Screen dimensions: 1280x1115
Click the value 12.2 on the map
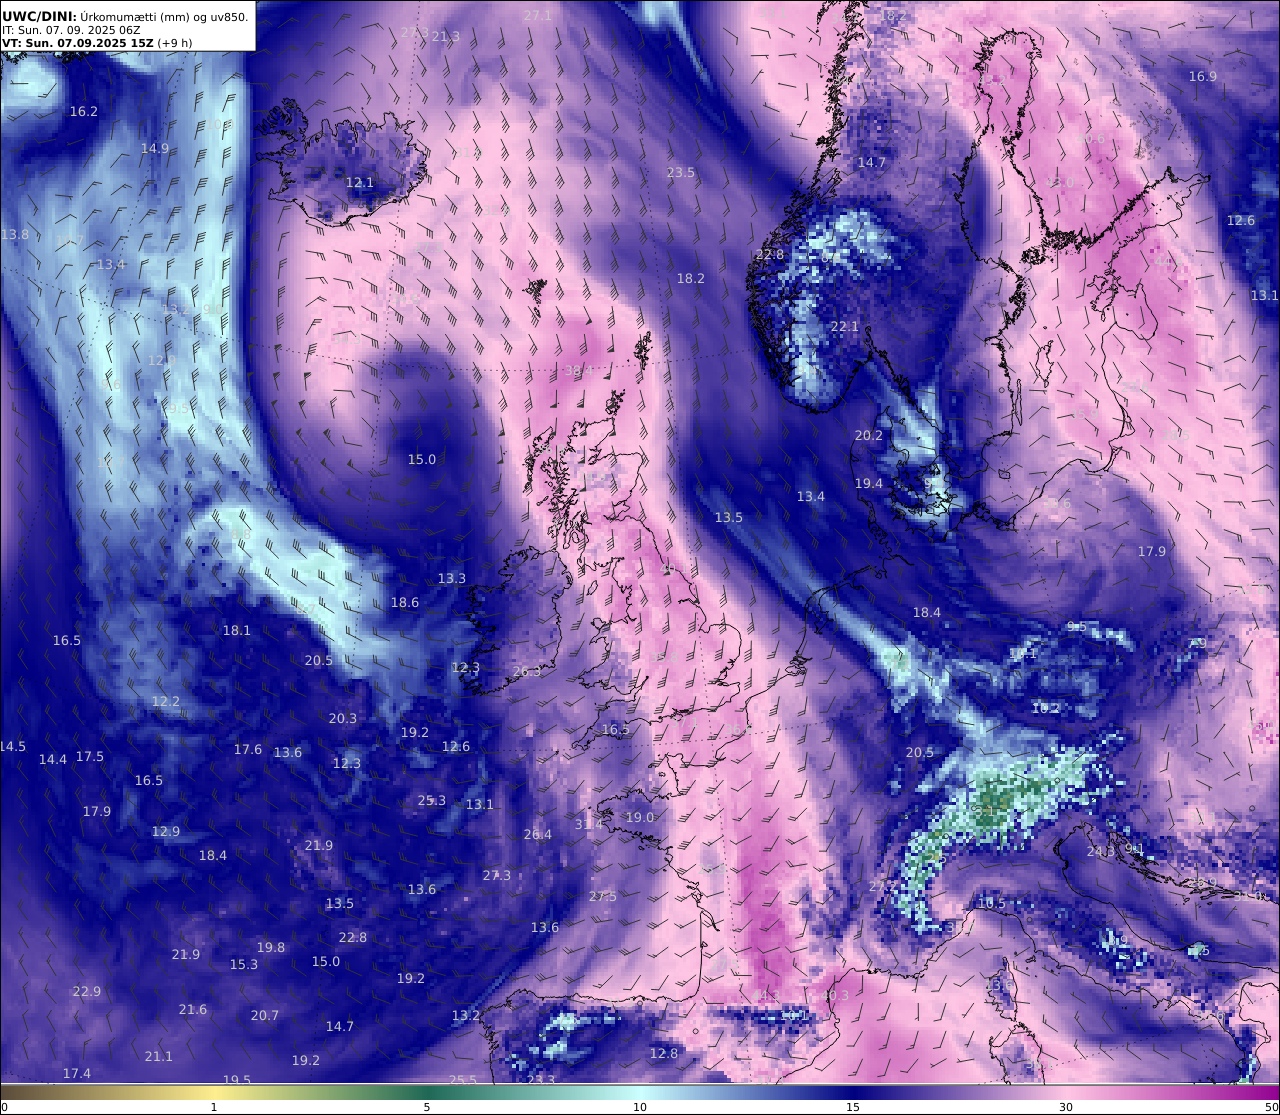(x=166, y=701)
